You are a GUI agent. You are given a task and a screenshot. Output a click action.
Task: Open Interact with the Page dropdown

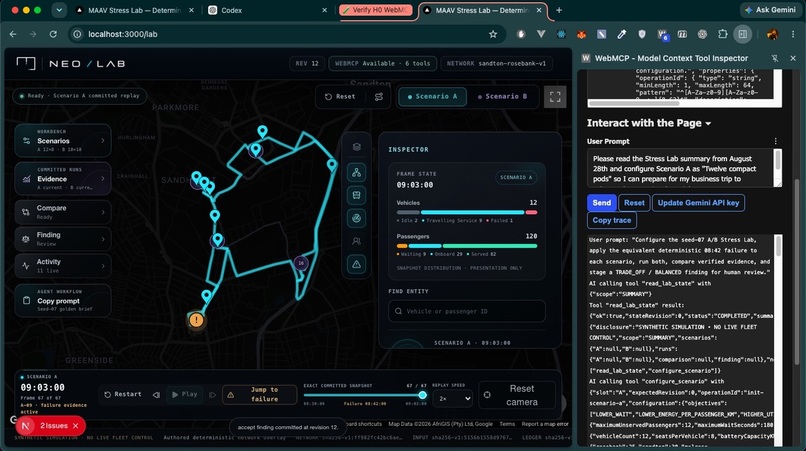coord(649,123)
